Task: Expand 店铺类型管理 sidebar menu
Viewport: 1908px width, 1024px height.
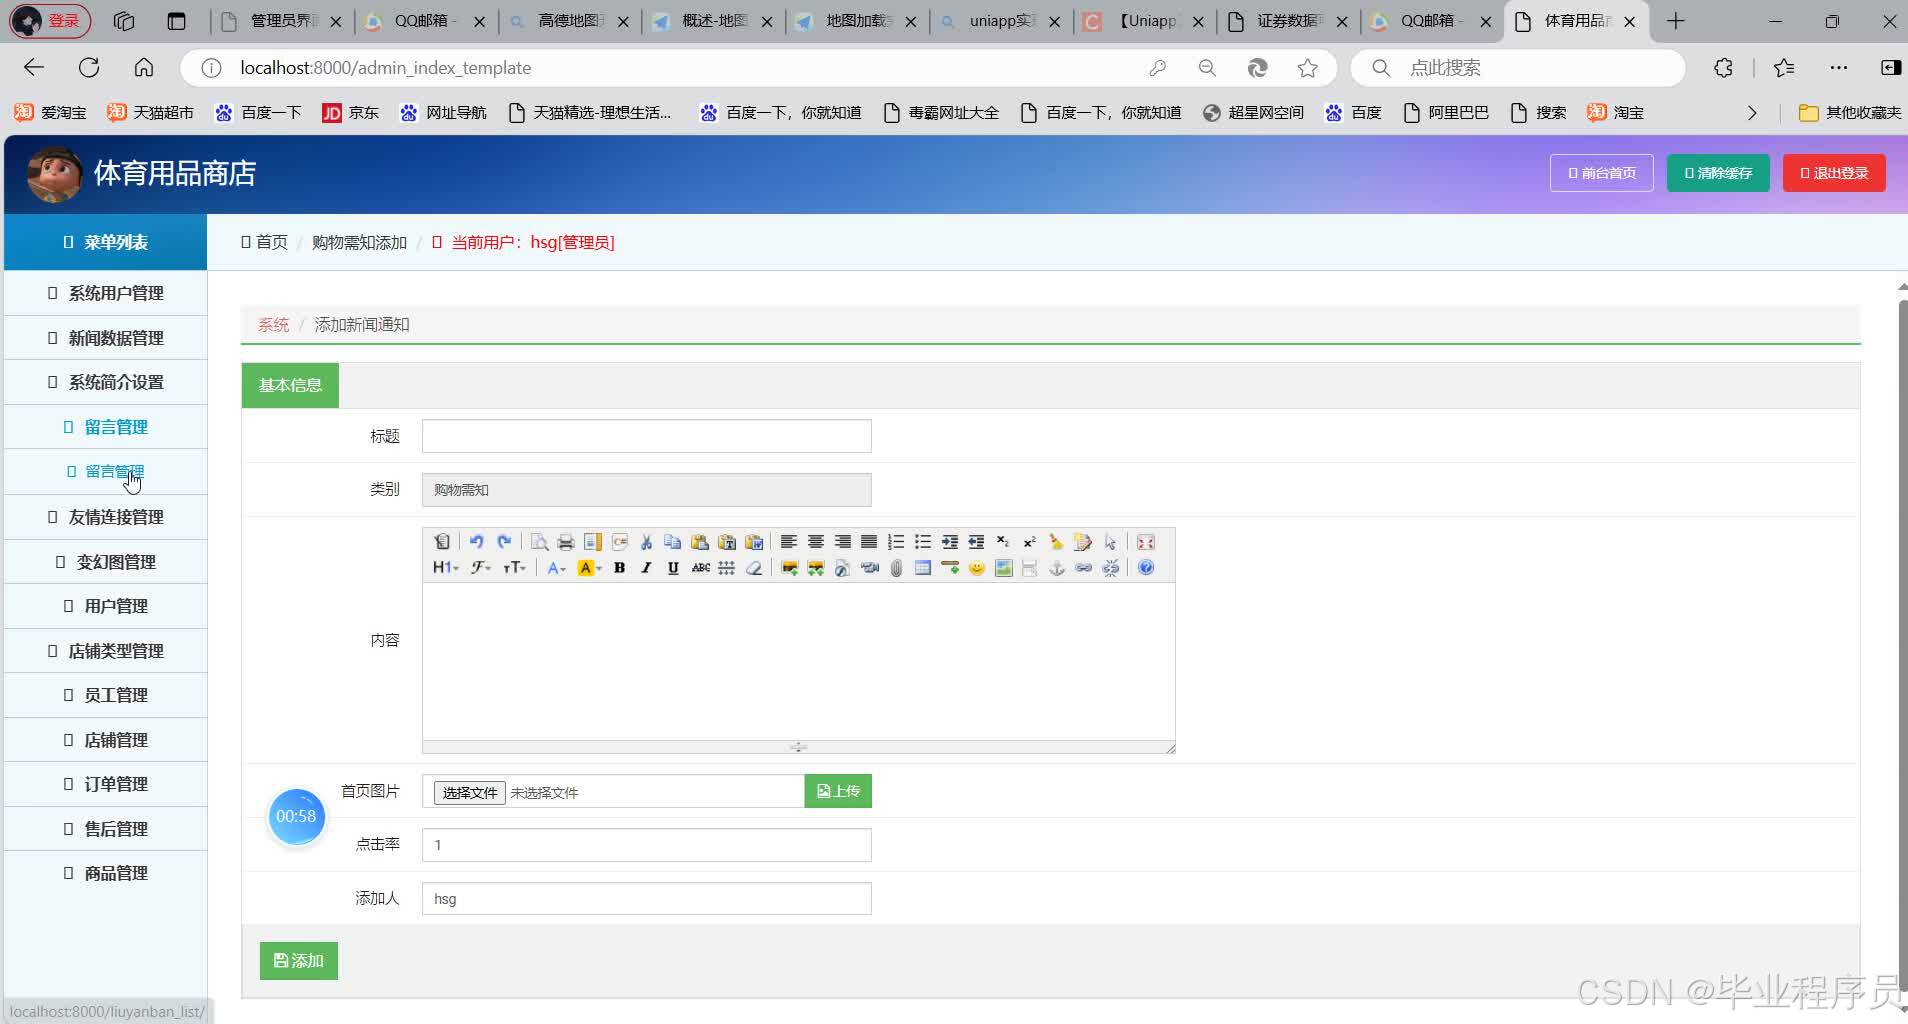Action: [x=105, y=651]
